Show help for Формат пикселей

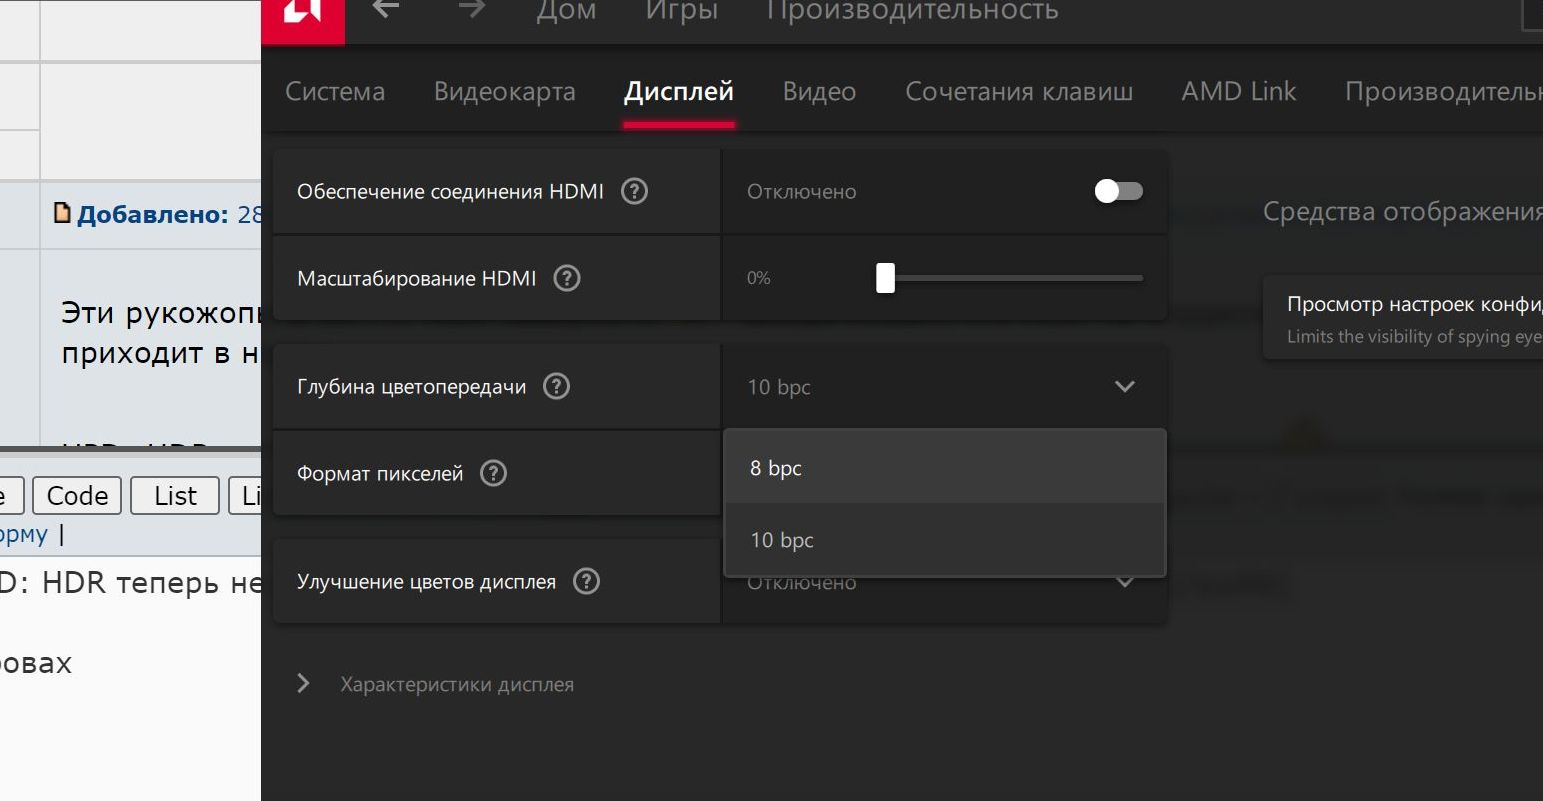coord(493,473)
